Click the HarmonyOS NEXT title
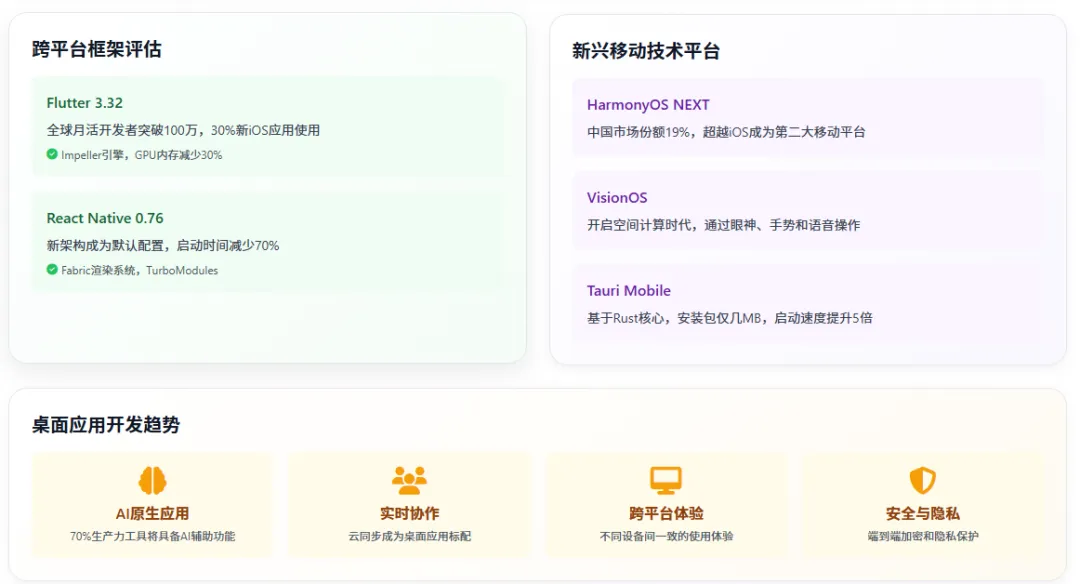The image size is (1080, 584). coord(648,105)
